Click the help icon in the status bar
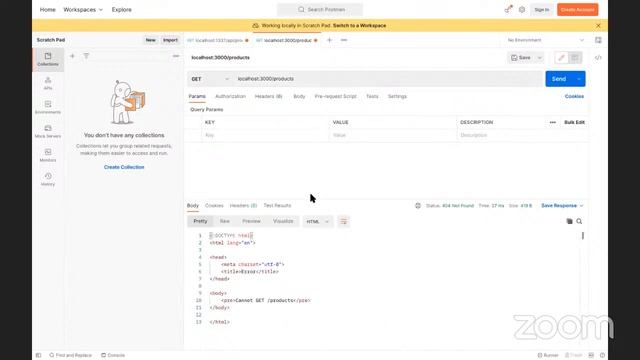The height and width of the screenshot is (360, 640). [602, 355]
